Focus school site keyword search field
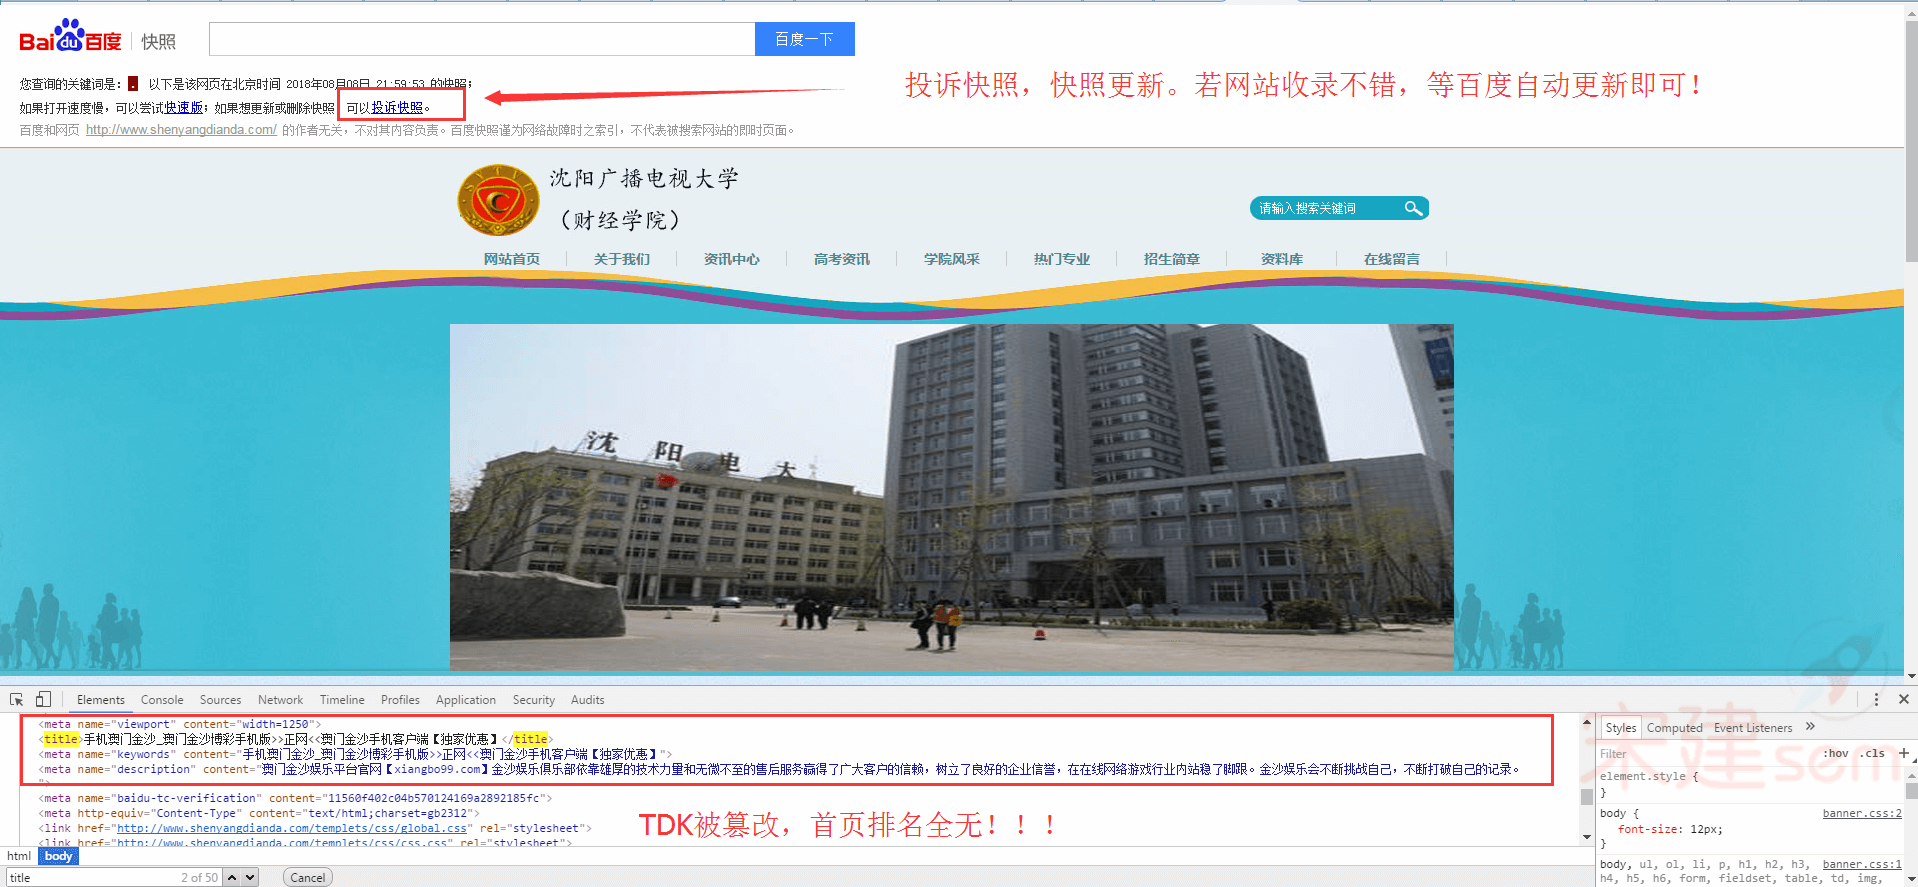Viewport: 1918px width, 887px height. click(x=1325, y=208)
